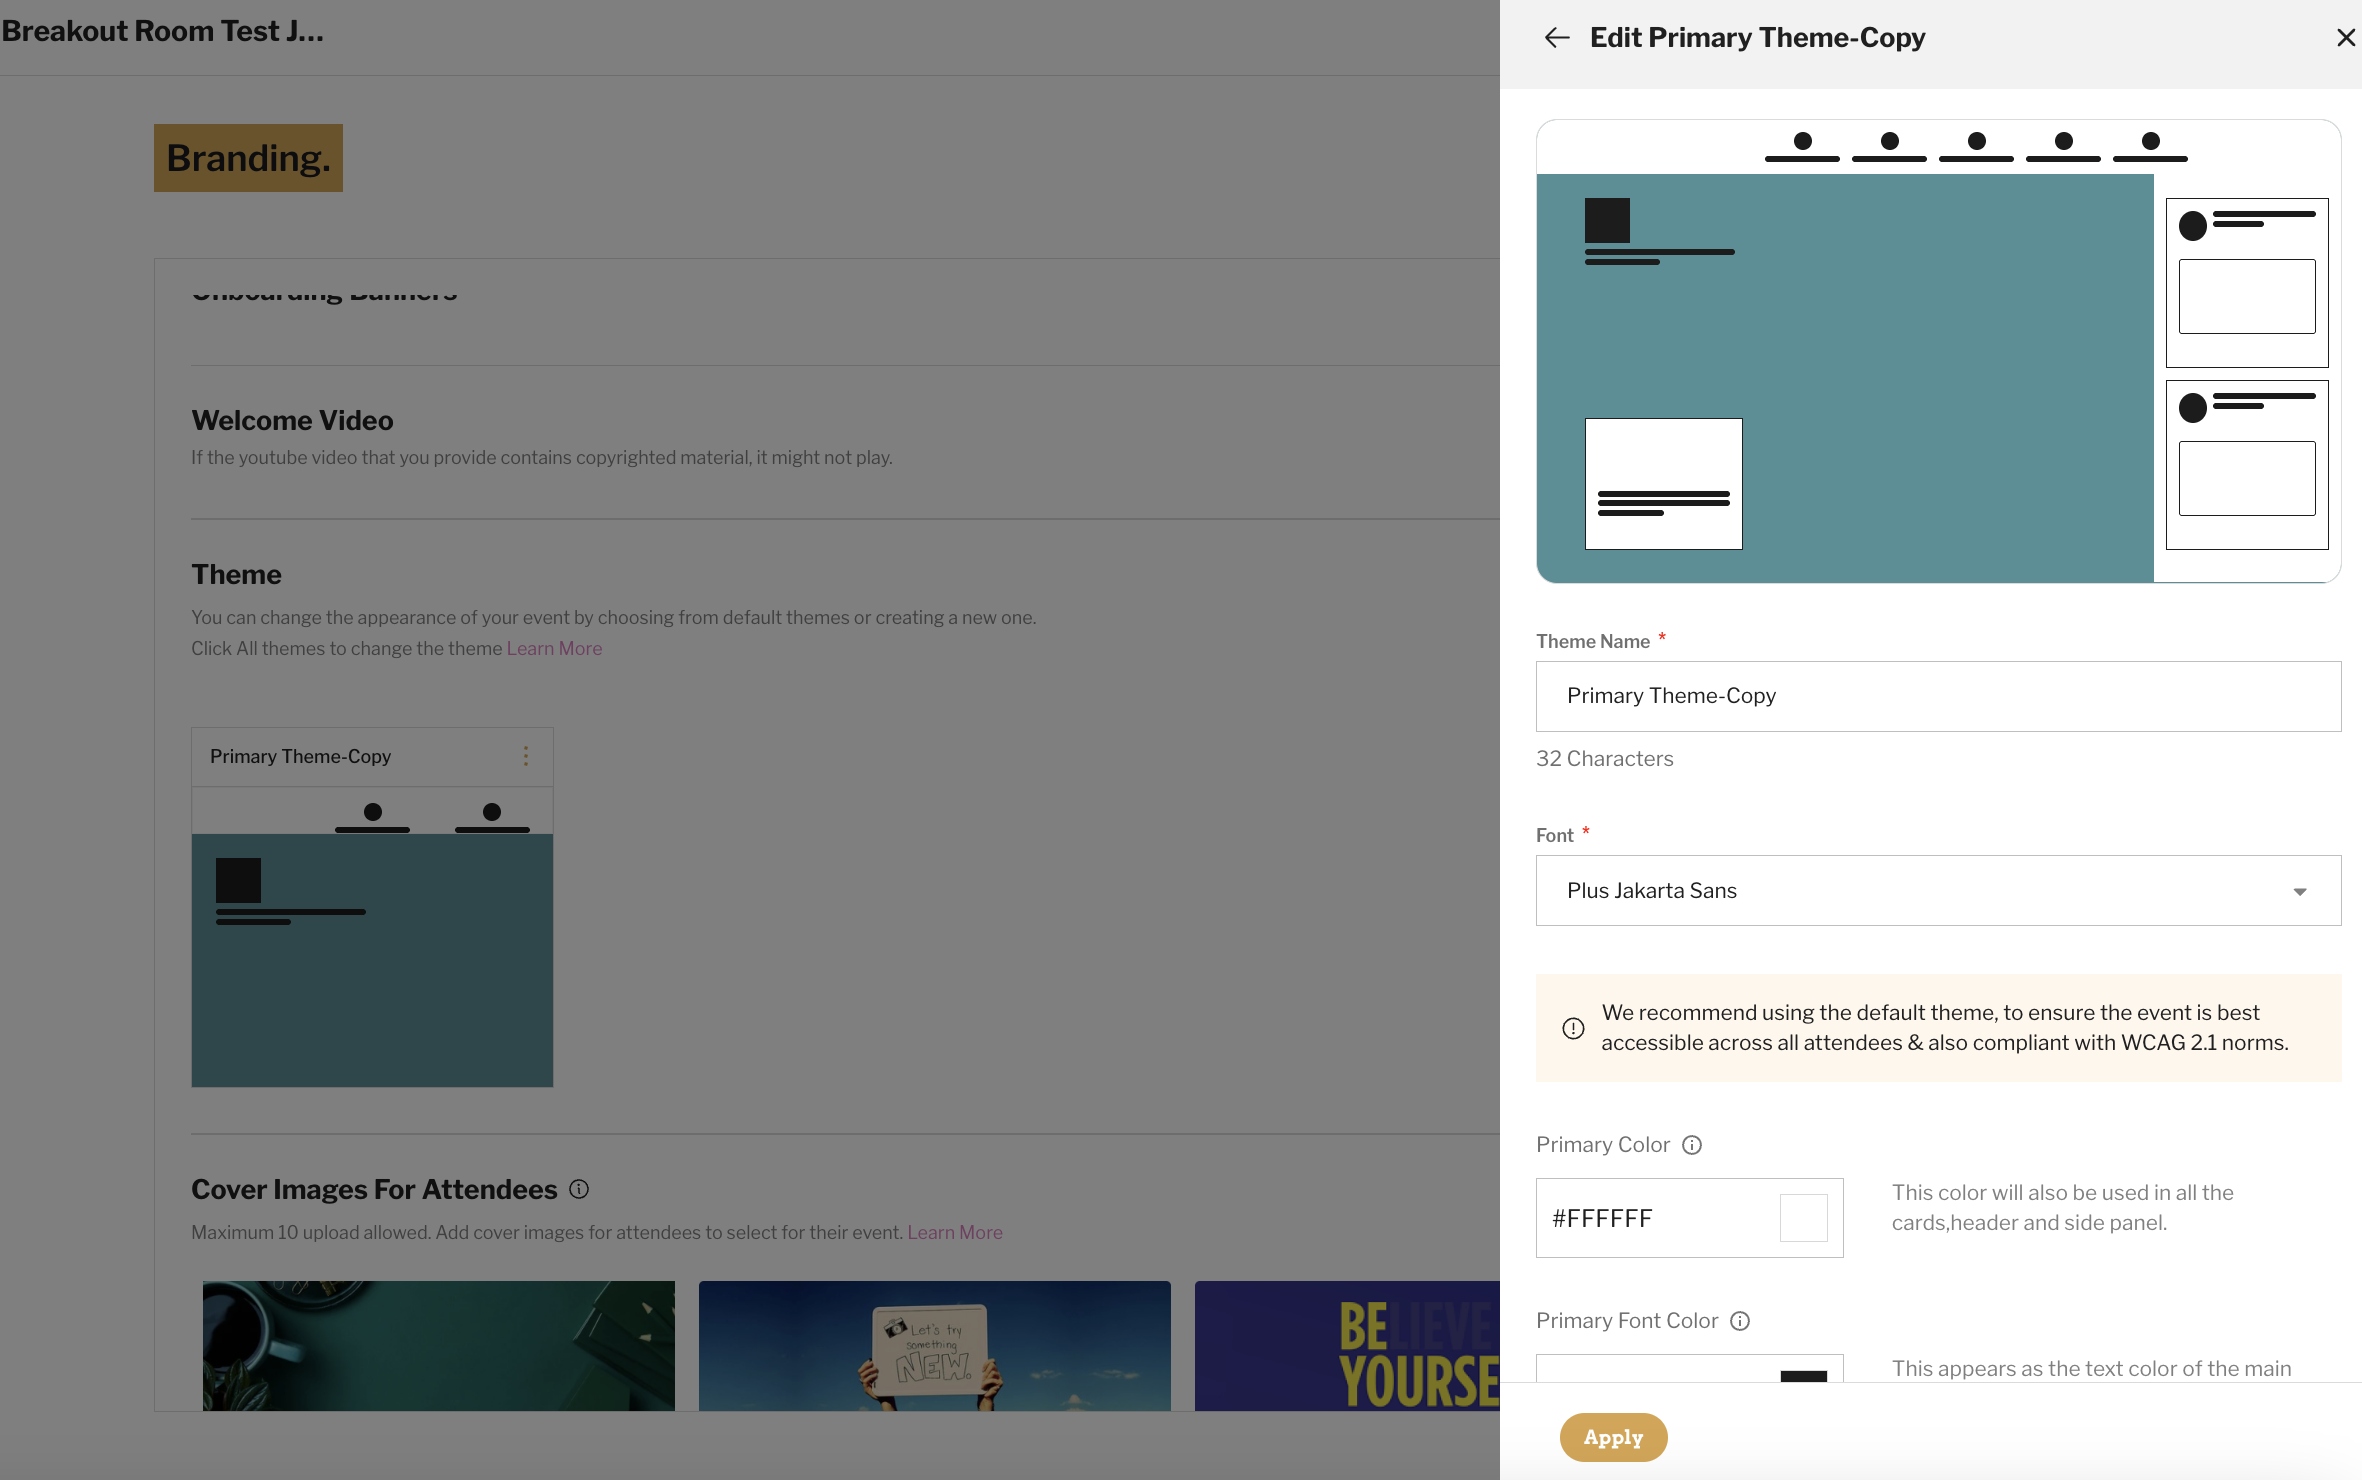Click Learn More link under Theme
Image resolution: width=2362 pixels, height=1480 pixels.
(x=554, y=648)
